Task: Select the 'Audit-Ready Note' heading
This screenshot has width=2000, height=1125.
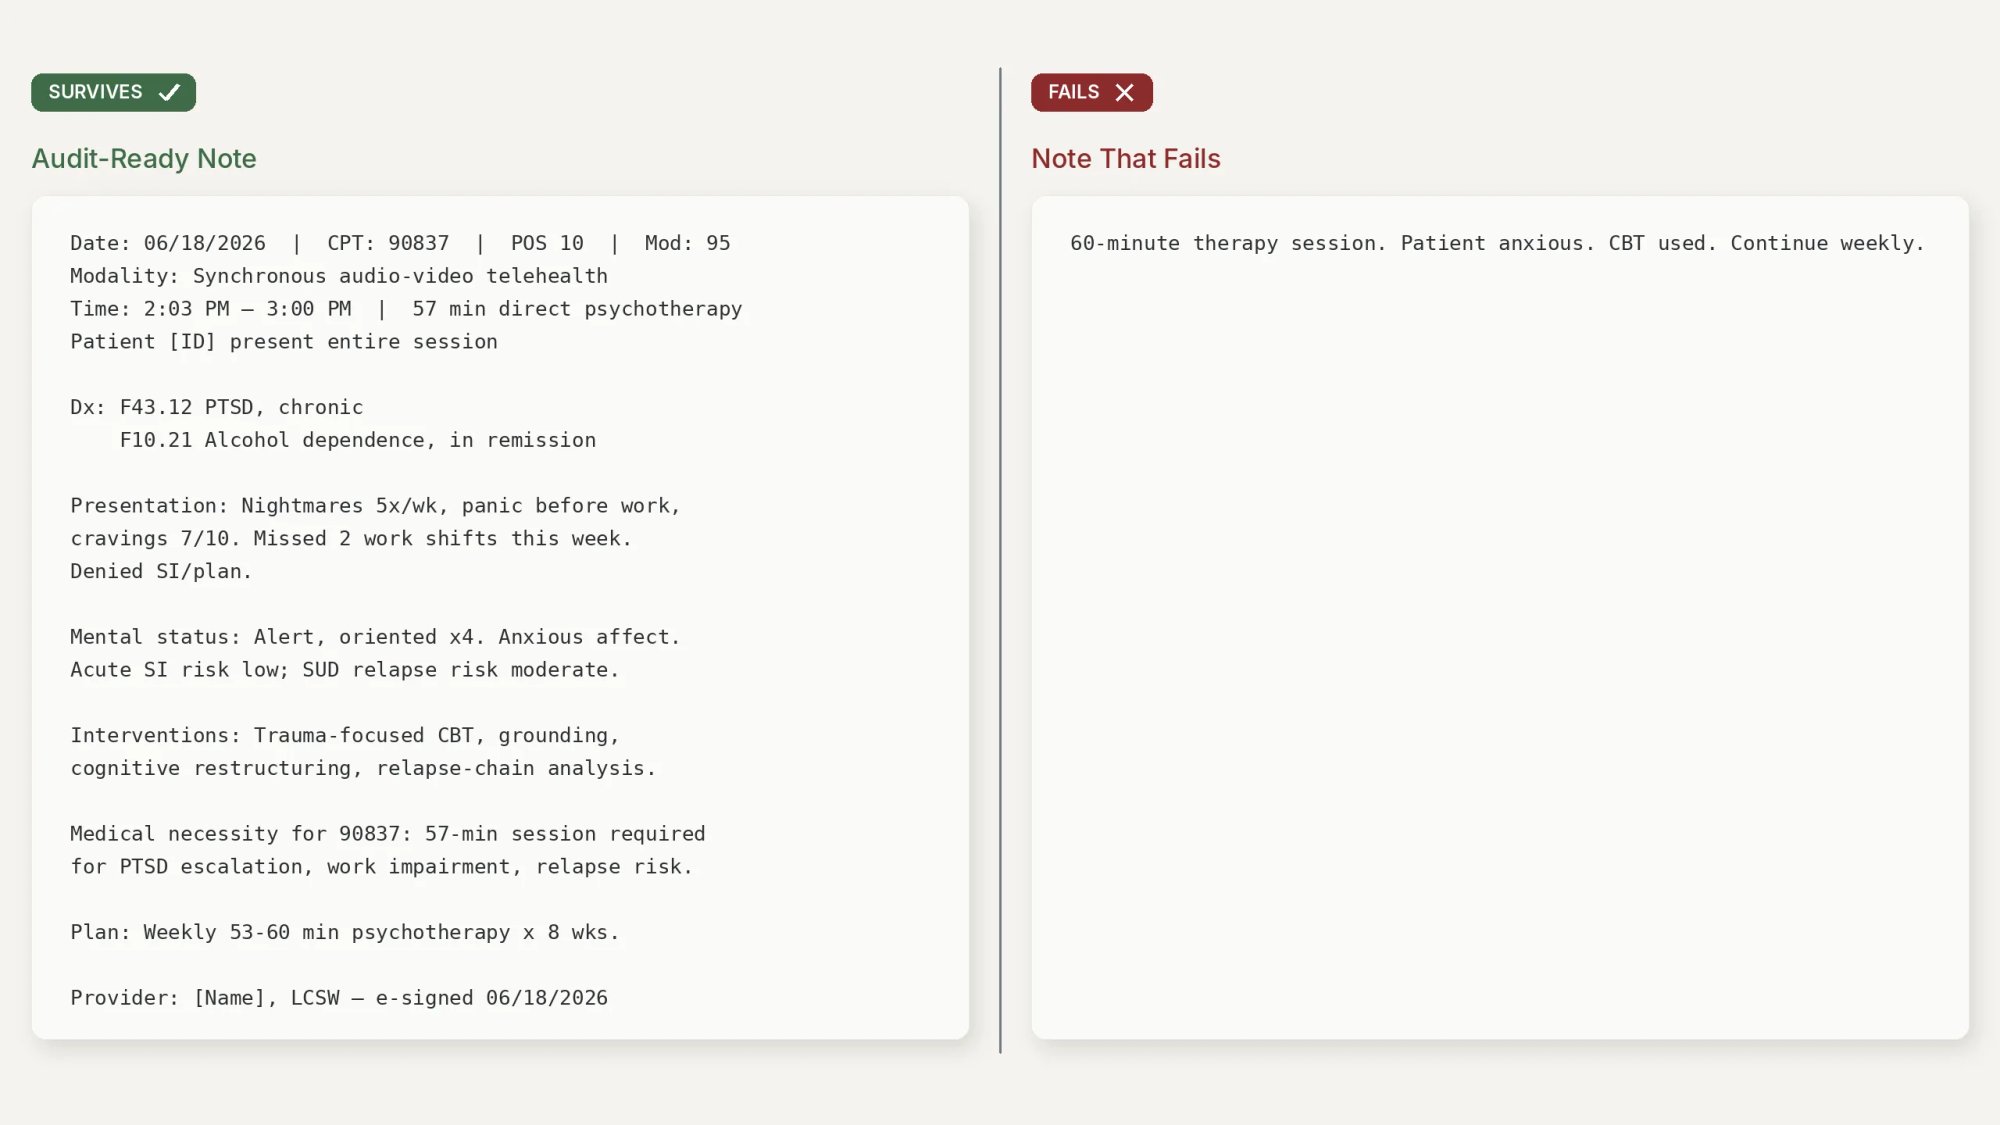Action: tap(144, 158)
